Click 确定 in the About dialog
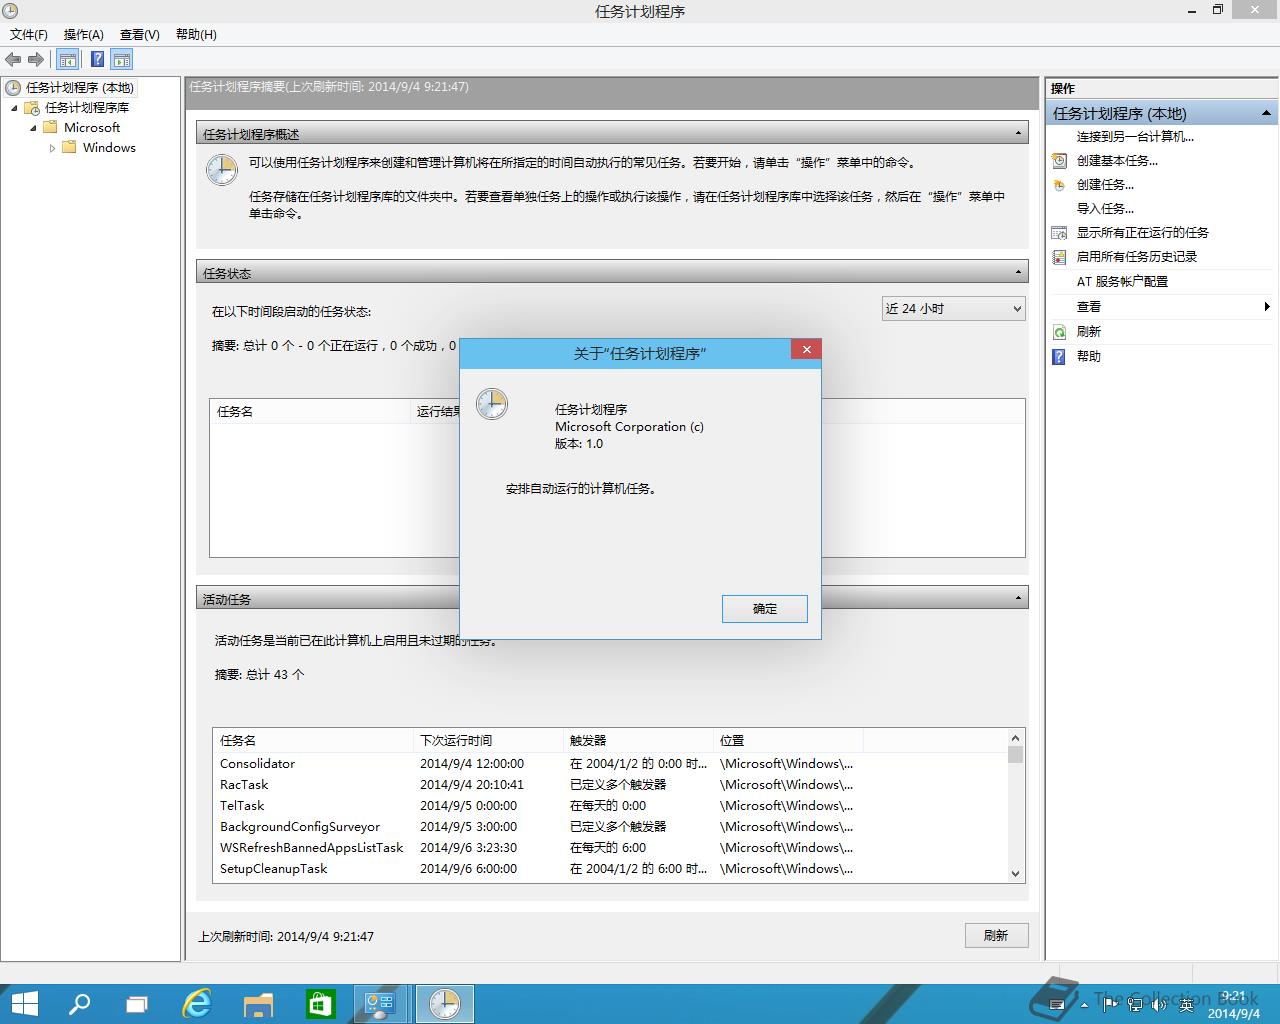 tap(765, 609)
